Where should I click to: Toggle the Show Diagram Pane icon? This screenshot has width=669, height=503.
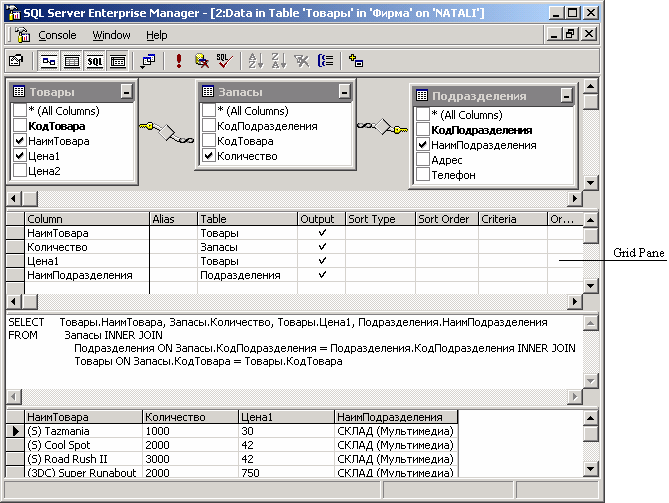pyautogui.click(x=49, y=61)
